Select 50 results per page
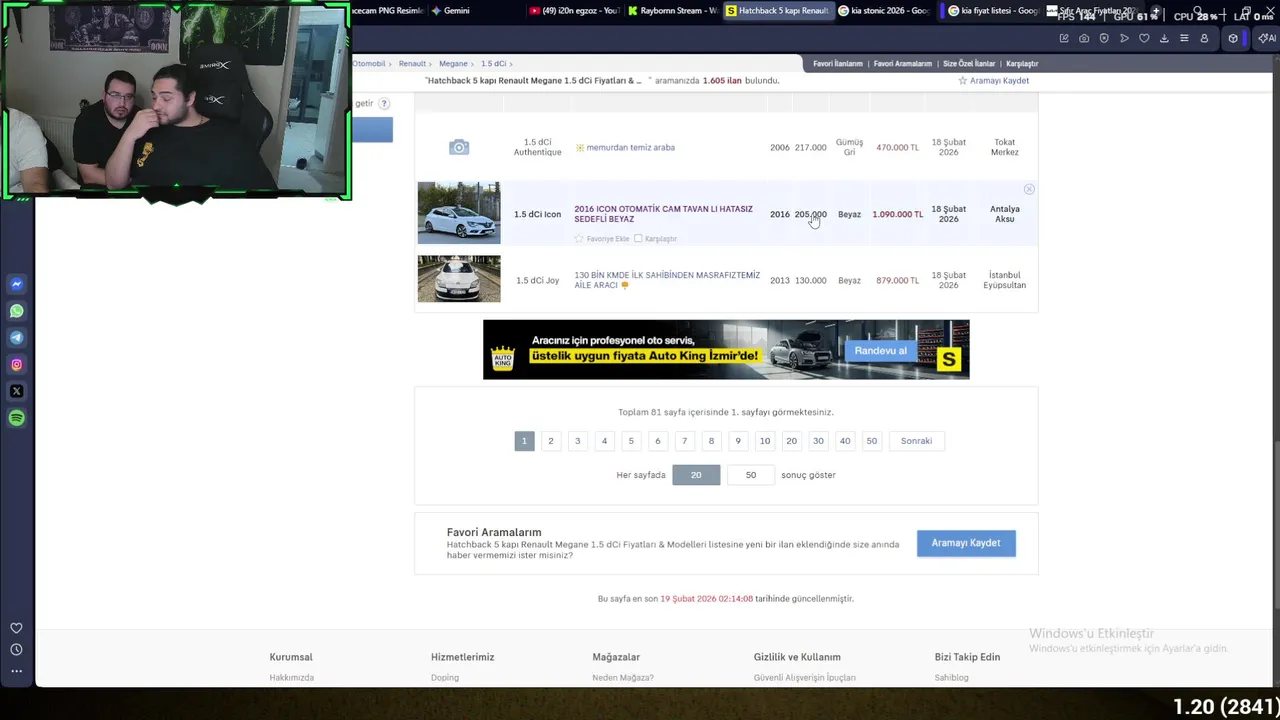Screen dimensions: 1280x720 (x=751, y=475)
